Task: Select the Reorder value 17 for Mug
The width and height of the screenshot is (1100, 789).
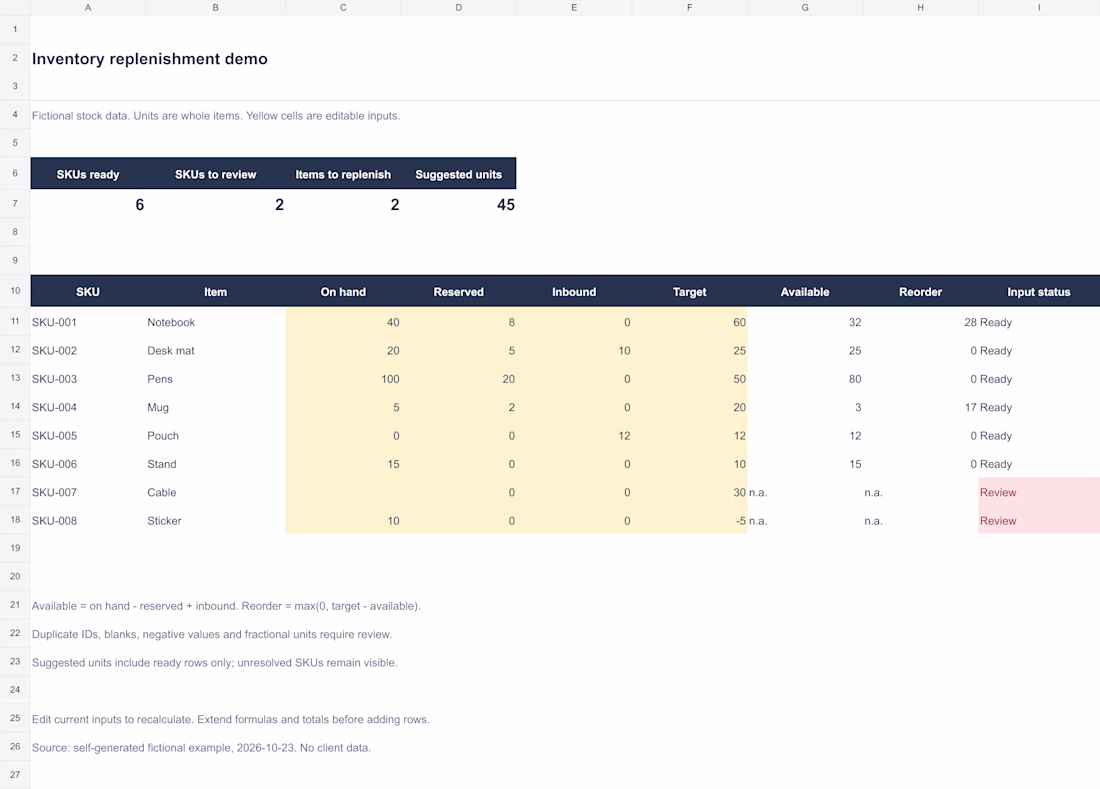Action: tap(920, 407)
